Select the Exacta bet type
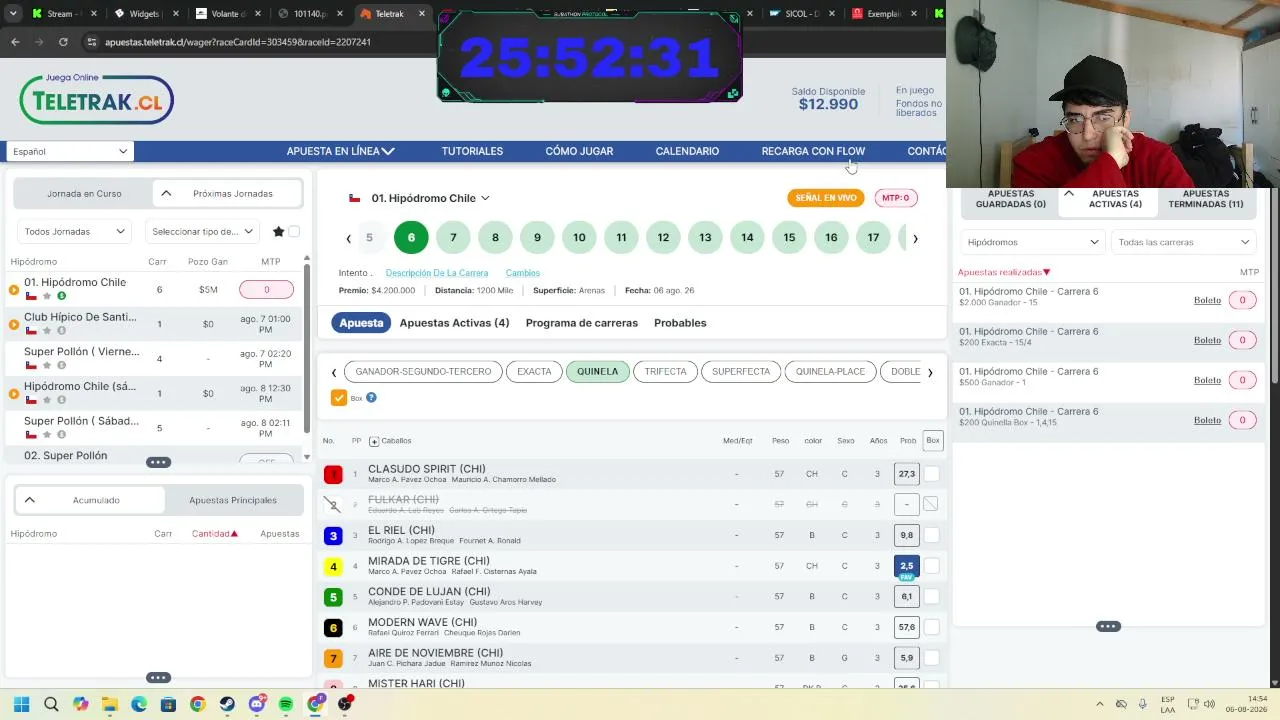The height and width of the screenshot is (720, 1280). point(534,372)
